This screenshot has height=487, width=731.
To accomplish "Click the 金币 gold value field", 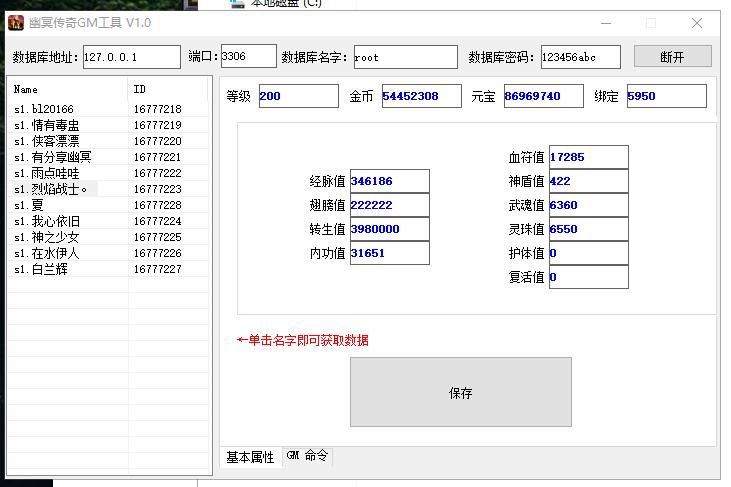I will pyautogui.click(x=420, y=96).
